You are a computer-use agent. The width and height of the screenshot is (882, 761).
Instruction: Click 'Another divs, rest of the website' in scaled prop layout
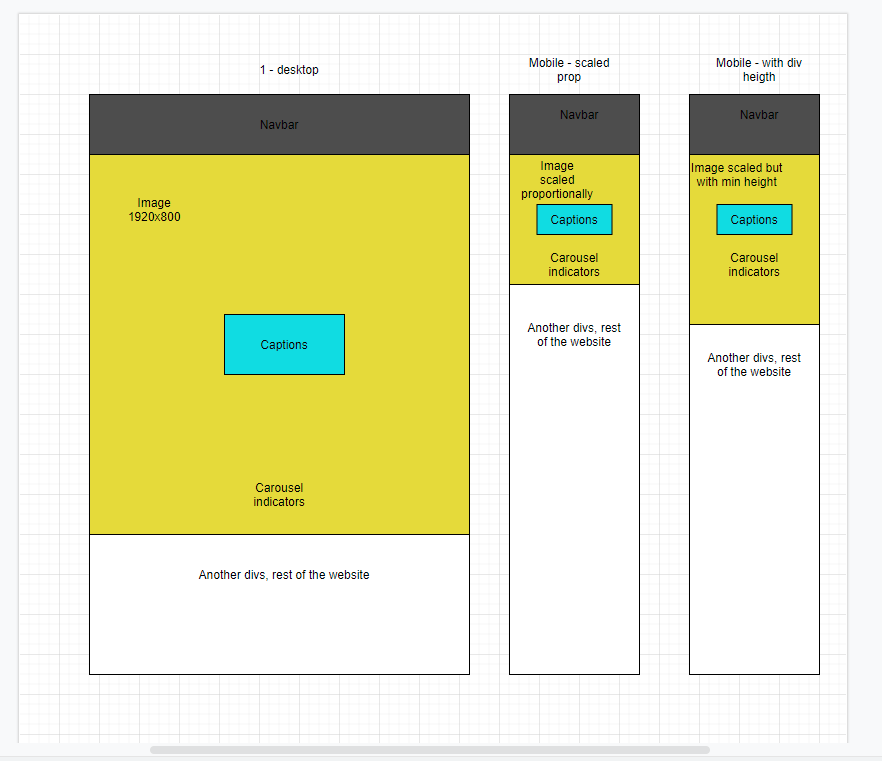574,335
